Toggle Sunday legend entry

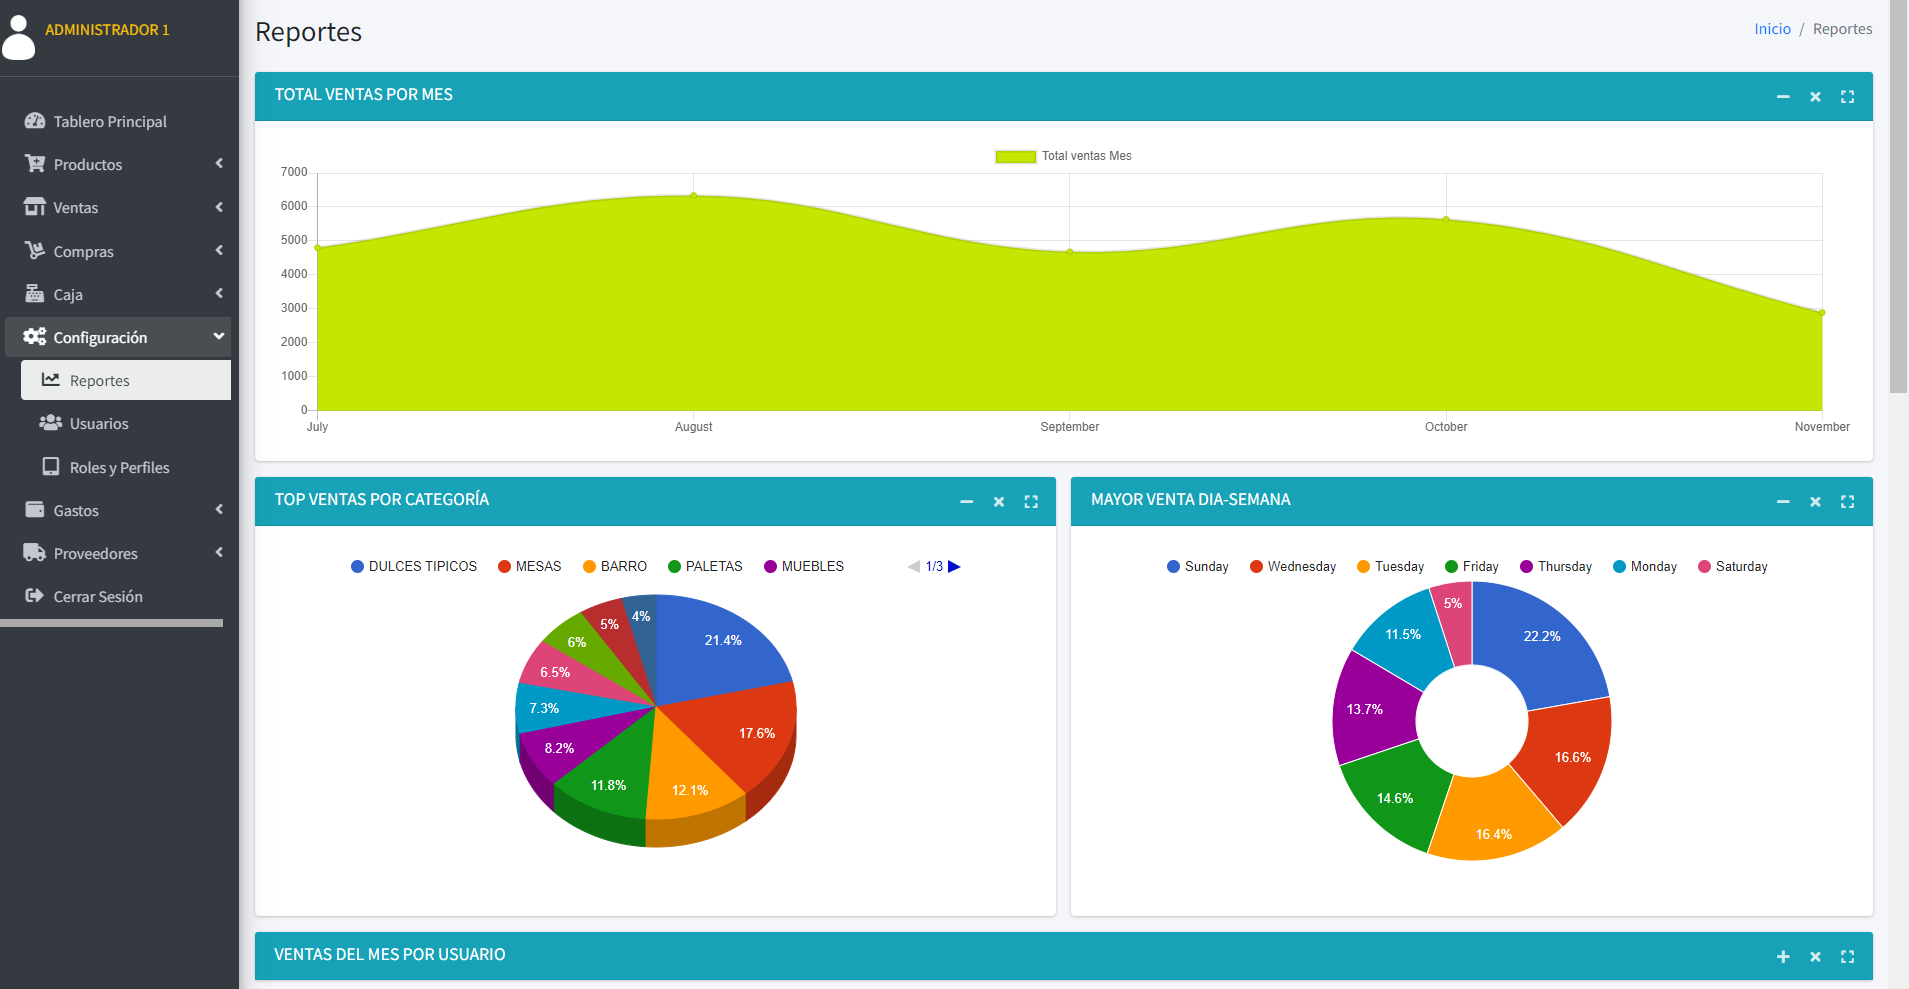coord(1198,566)
